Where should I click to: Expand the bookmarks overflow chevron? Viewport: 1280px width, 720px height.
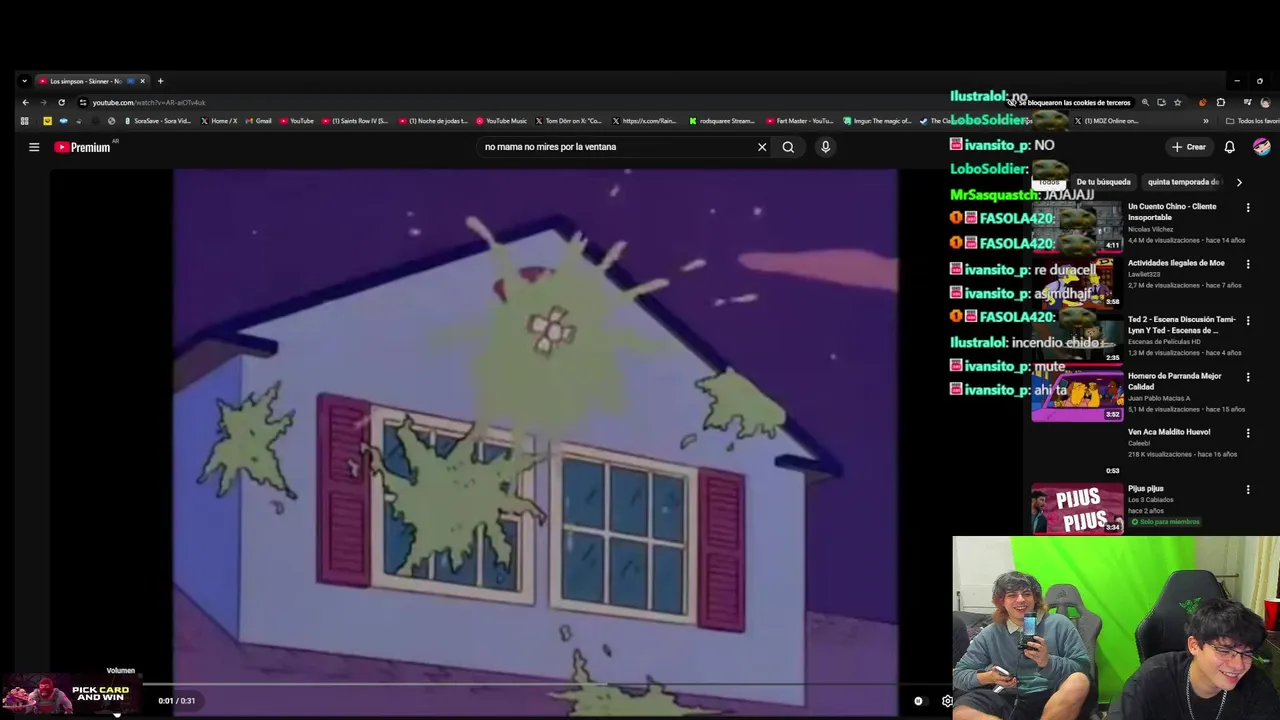point(1205,121)
